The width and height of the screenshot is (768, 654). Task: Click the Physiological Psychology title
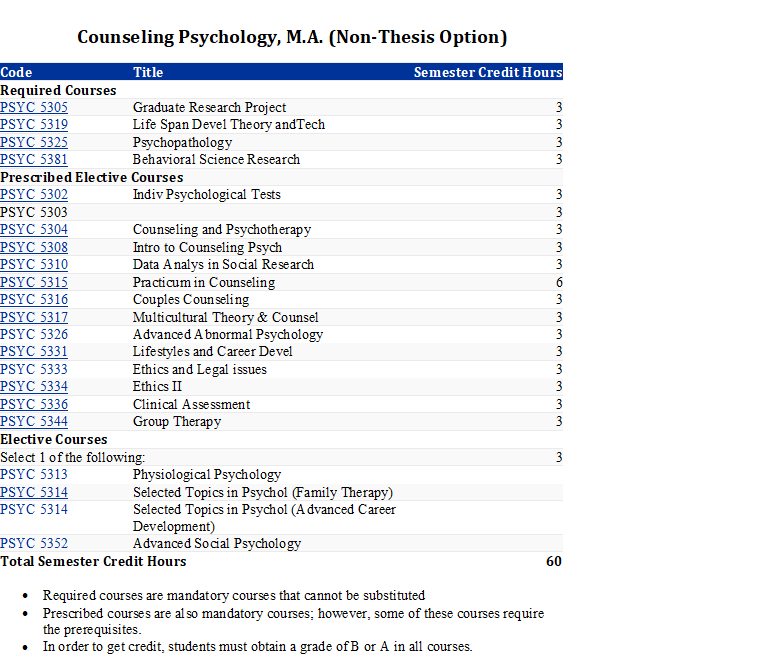tap(207, 474)
